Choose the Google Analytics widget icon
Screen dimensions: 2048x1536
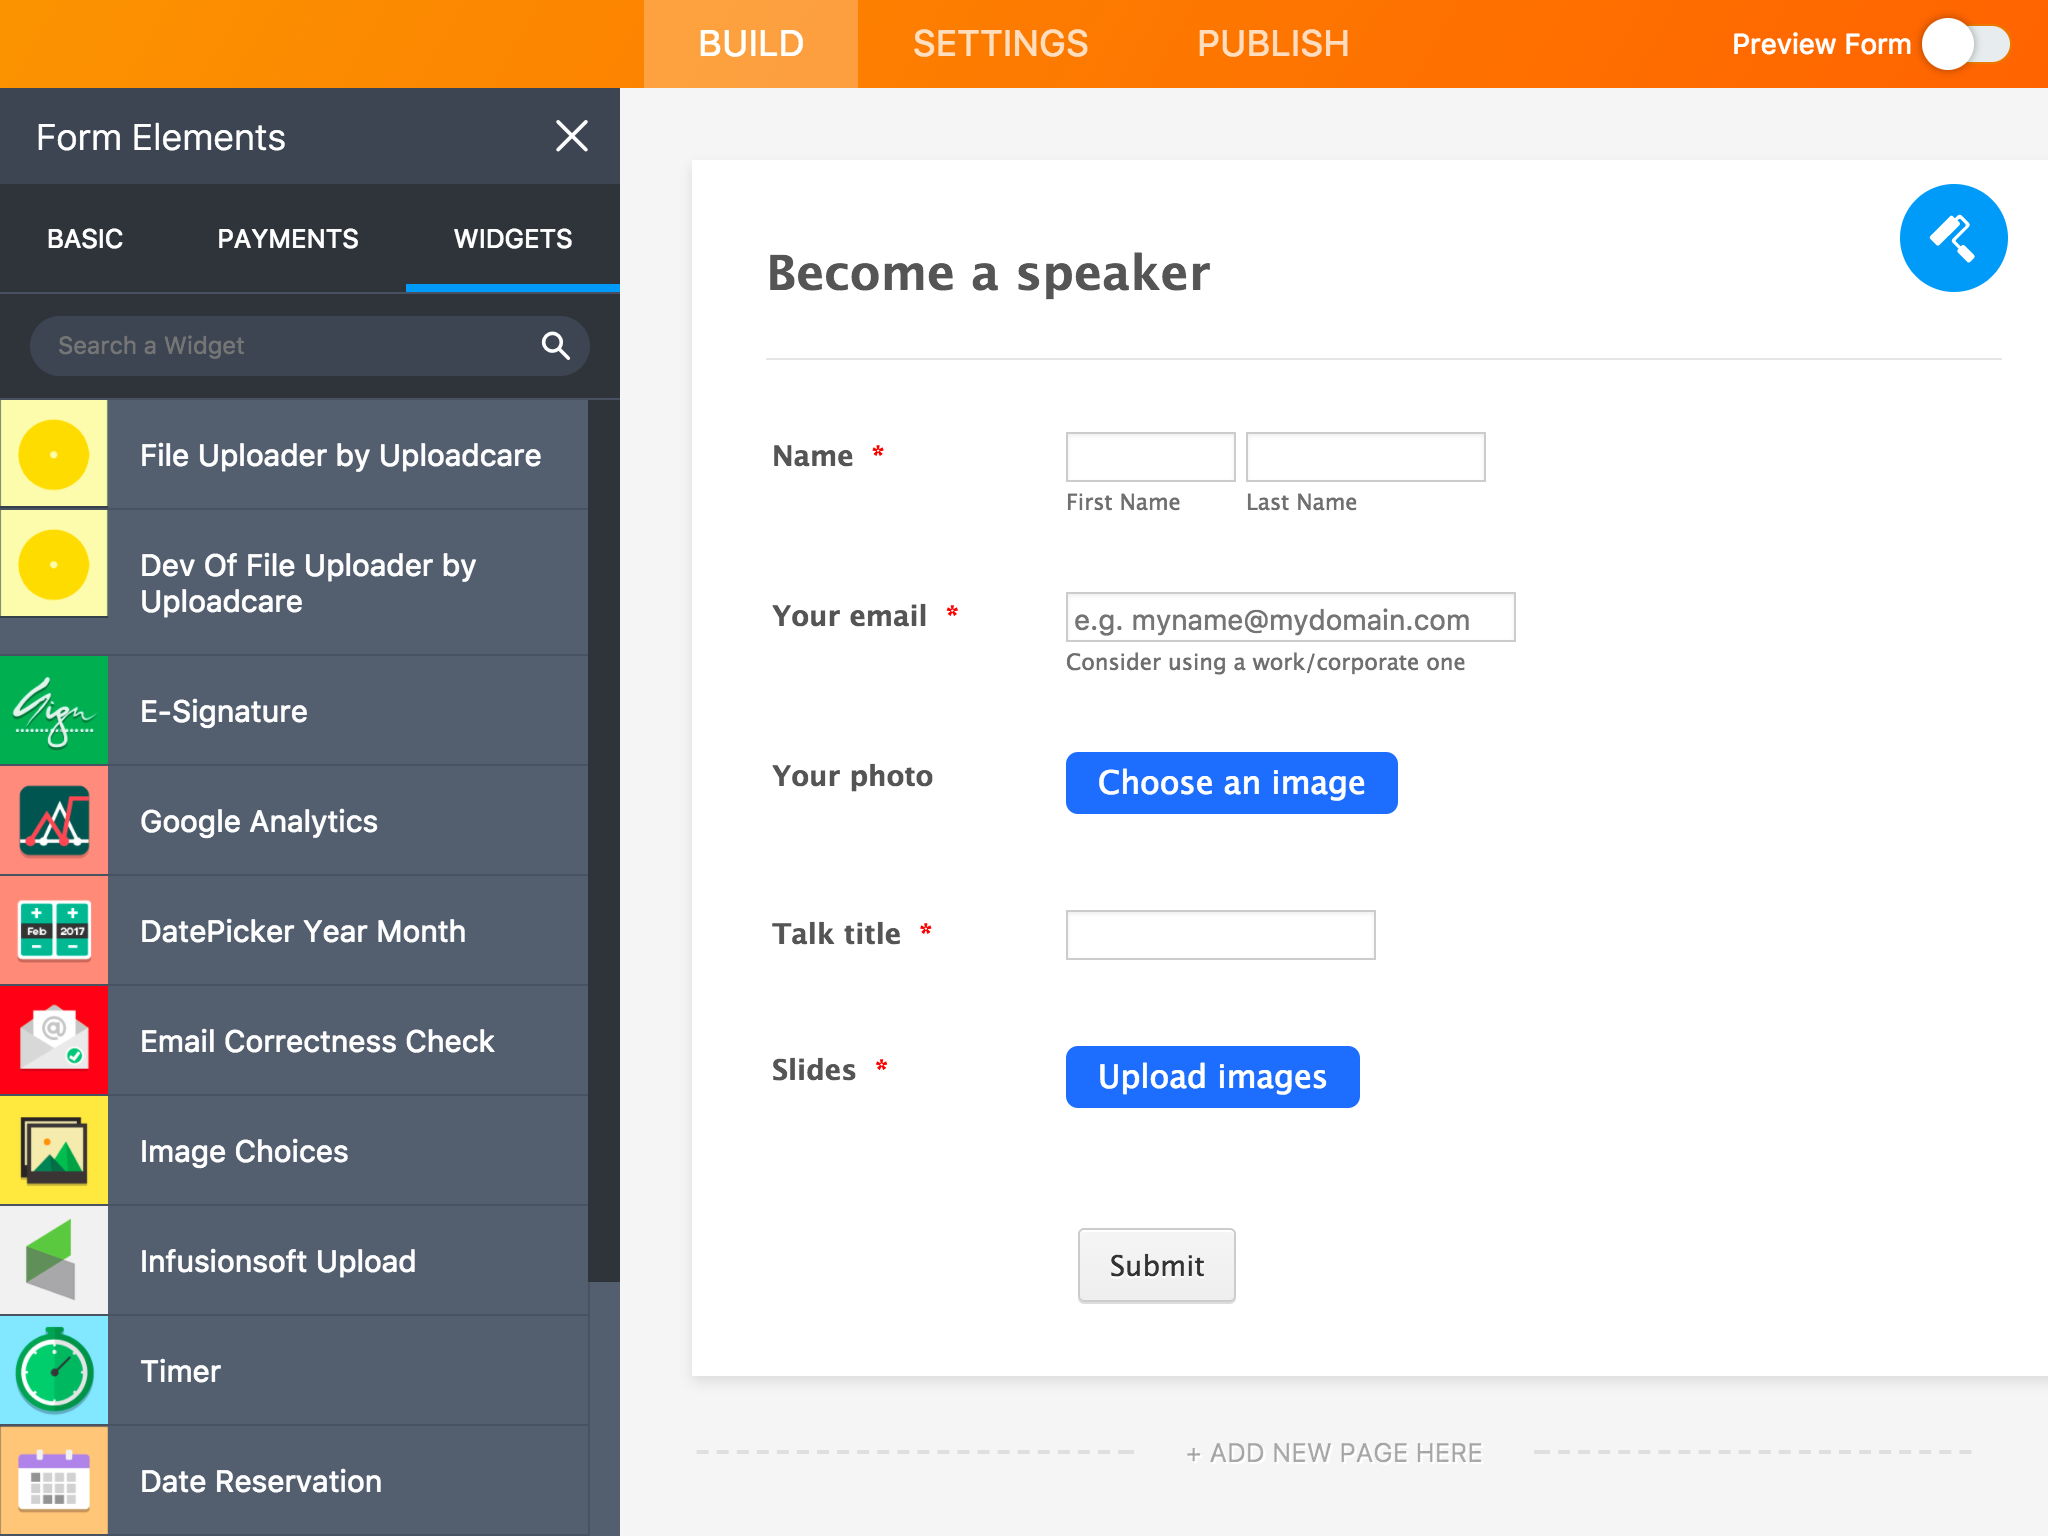coord(54,820)
